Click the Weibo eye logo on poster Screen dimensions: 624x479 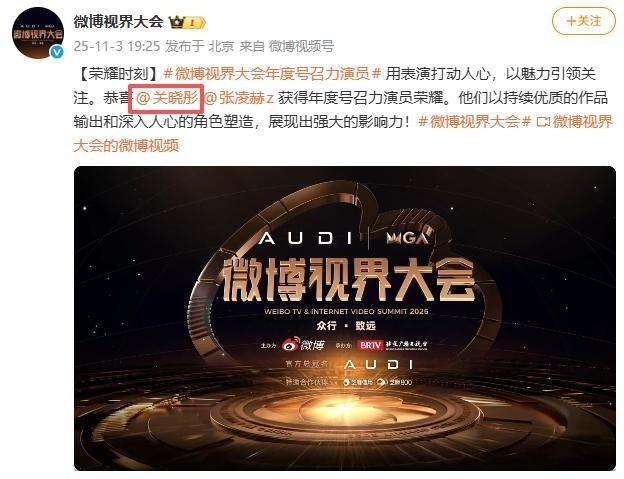click(x=303, y=345)
